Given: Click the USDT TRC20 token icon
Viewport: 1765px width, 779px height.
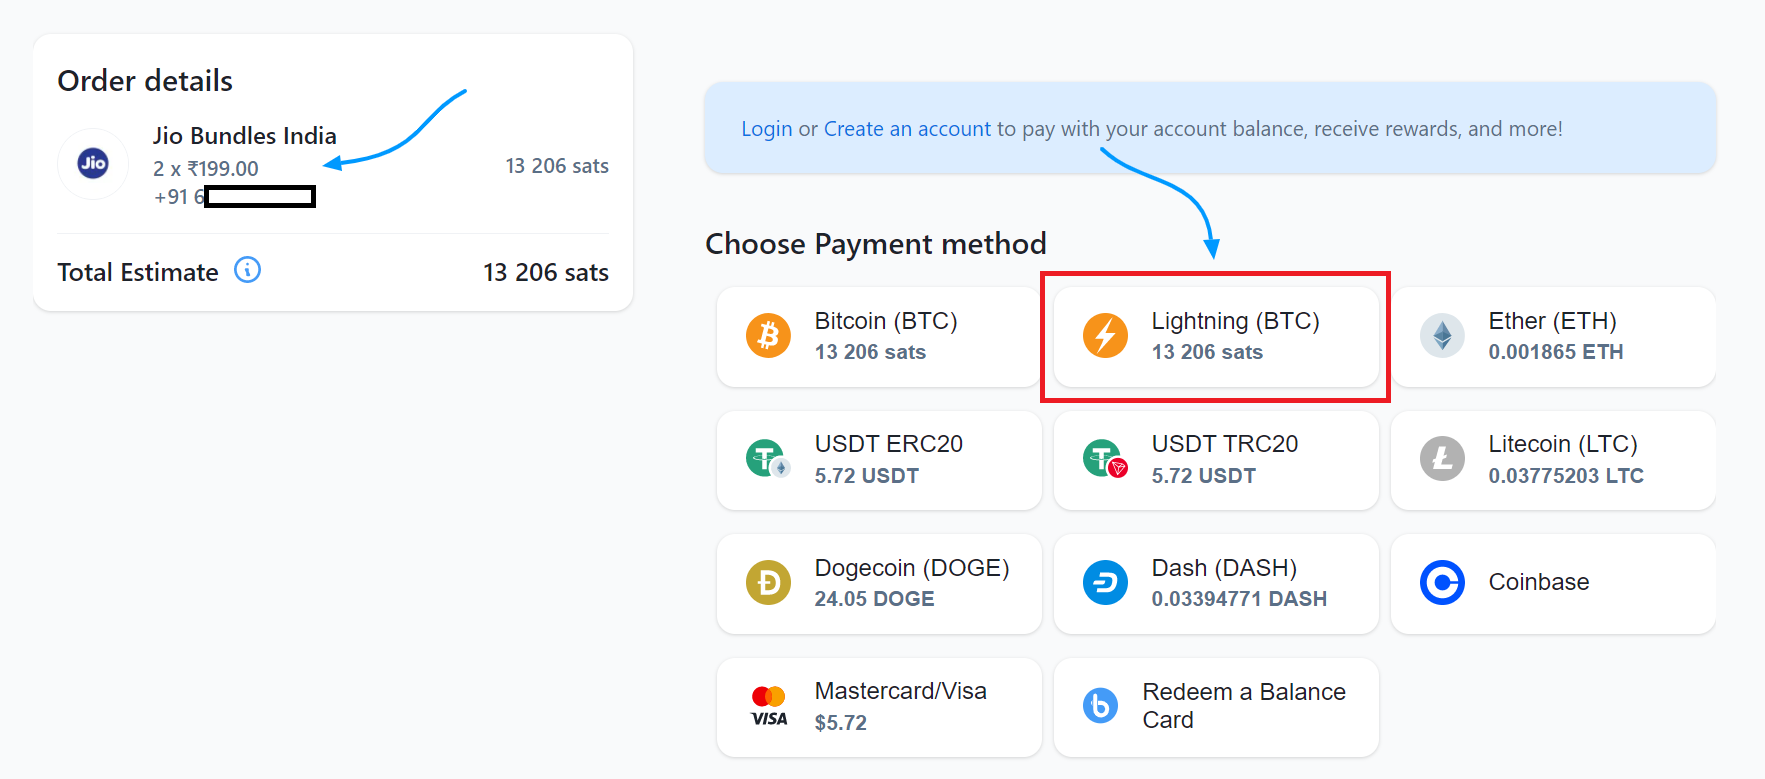Looking at the screenshot, I should pos(1104,459).
